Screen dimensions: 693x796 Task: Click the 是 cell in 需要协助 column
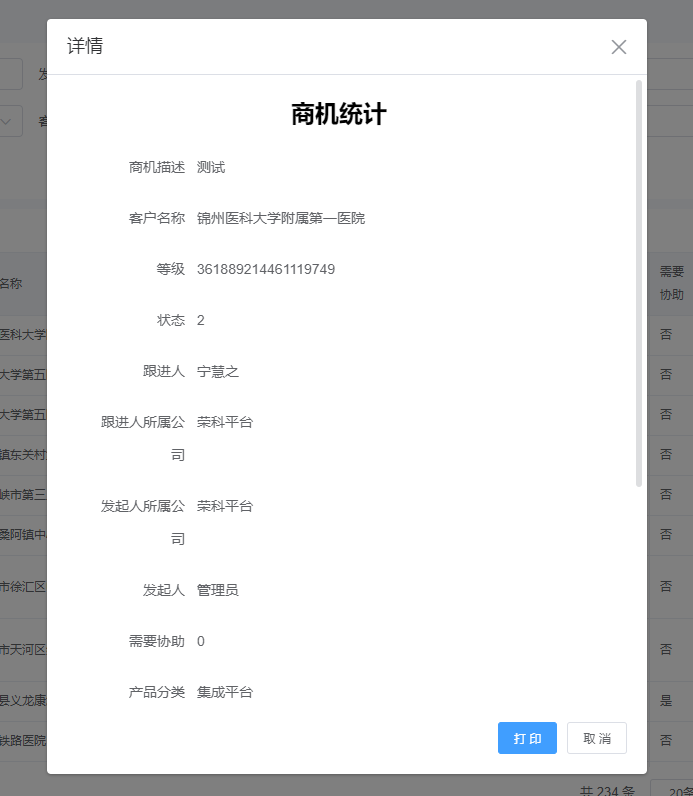click(x=666, y=700)
